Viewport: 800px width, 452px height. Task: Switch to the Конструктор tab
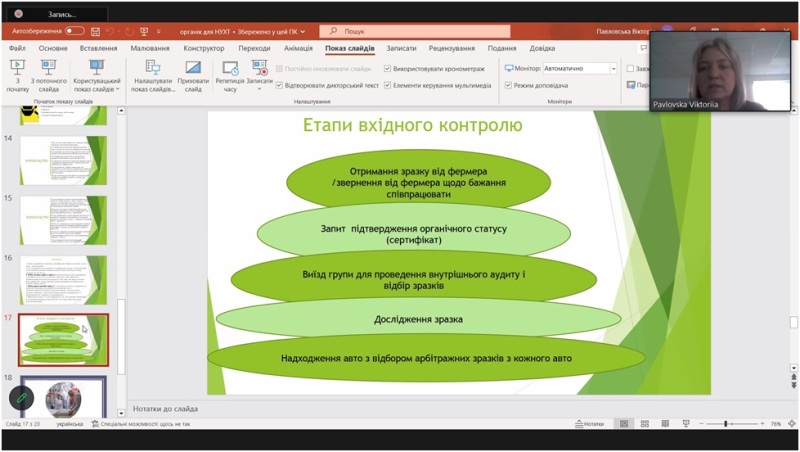tap(204, 48)
